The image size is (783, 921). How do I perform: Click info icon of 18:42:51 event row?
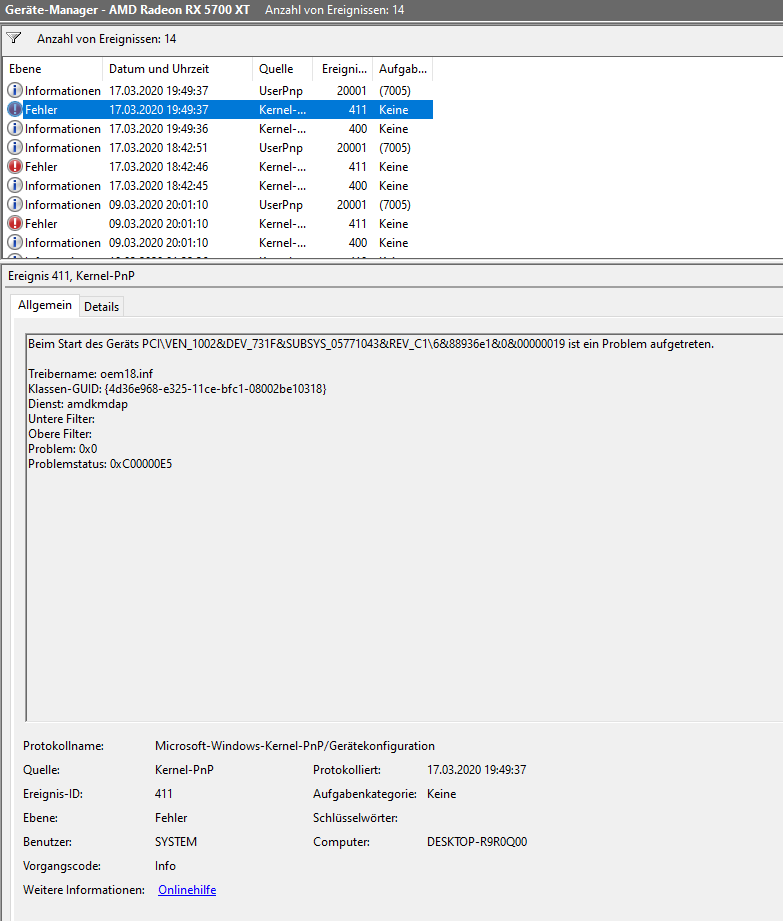point(15,147)
